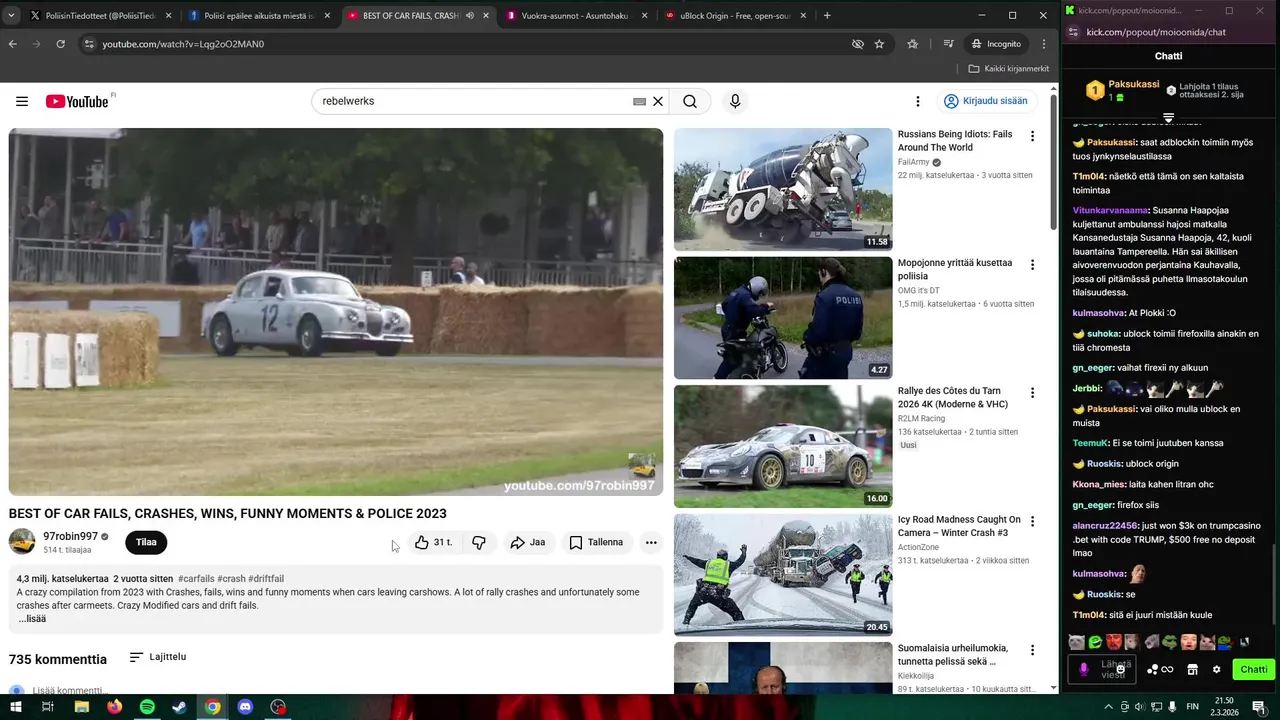Open the tab search dropdown arrow
1280x720 pixels.
pyautogui.click(x=12, y=16)
